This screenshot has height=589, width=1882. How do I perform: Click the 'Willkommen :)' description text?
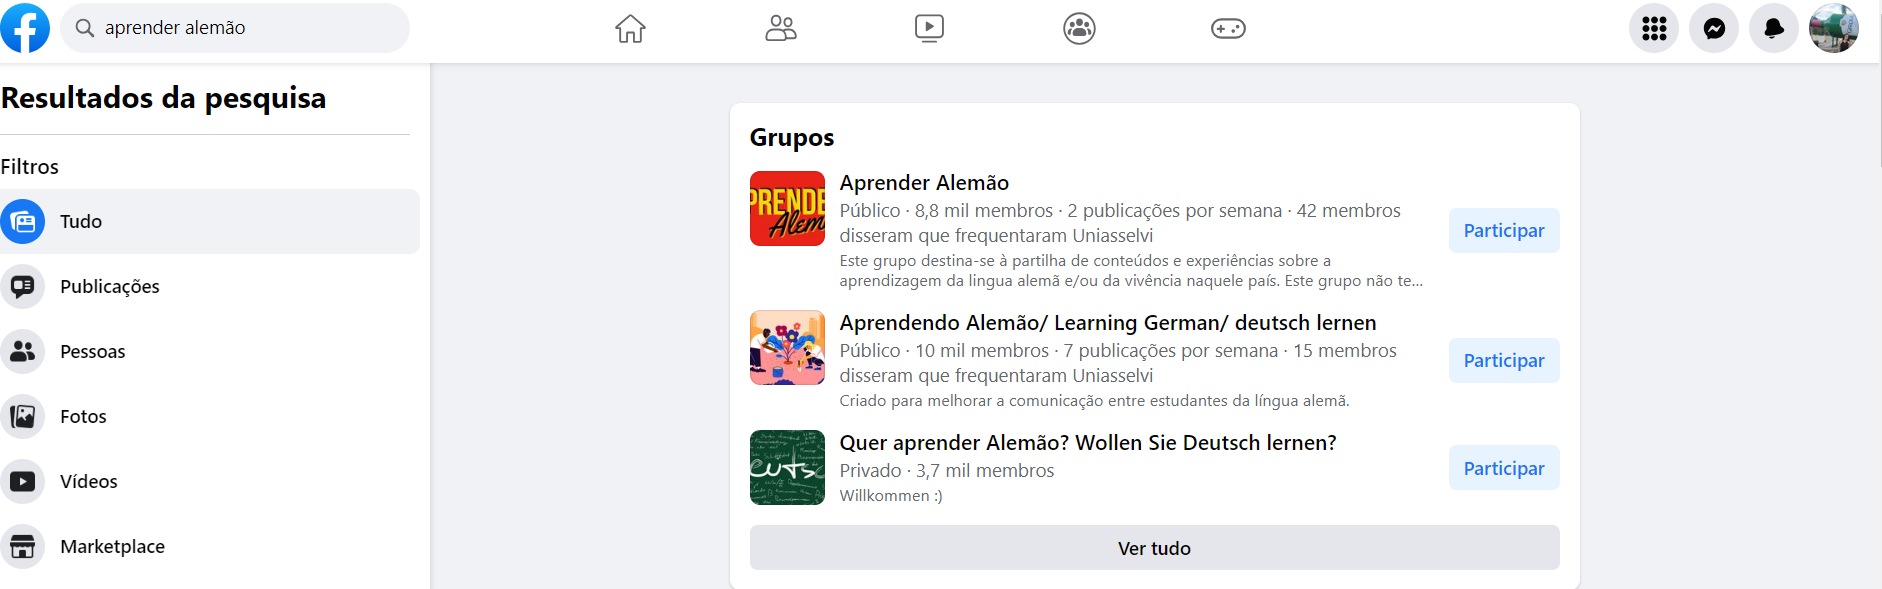pyautogui.click(x=891, y=496)
